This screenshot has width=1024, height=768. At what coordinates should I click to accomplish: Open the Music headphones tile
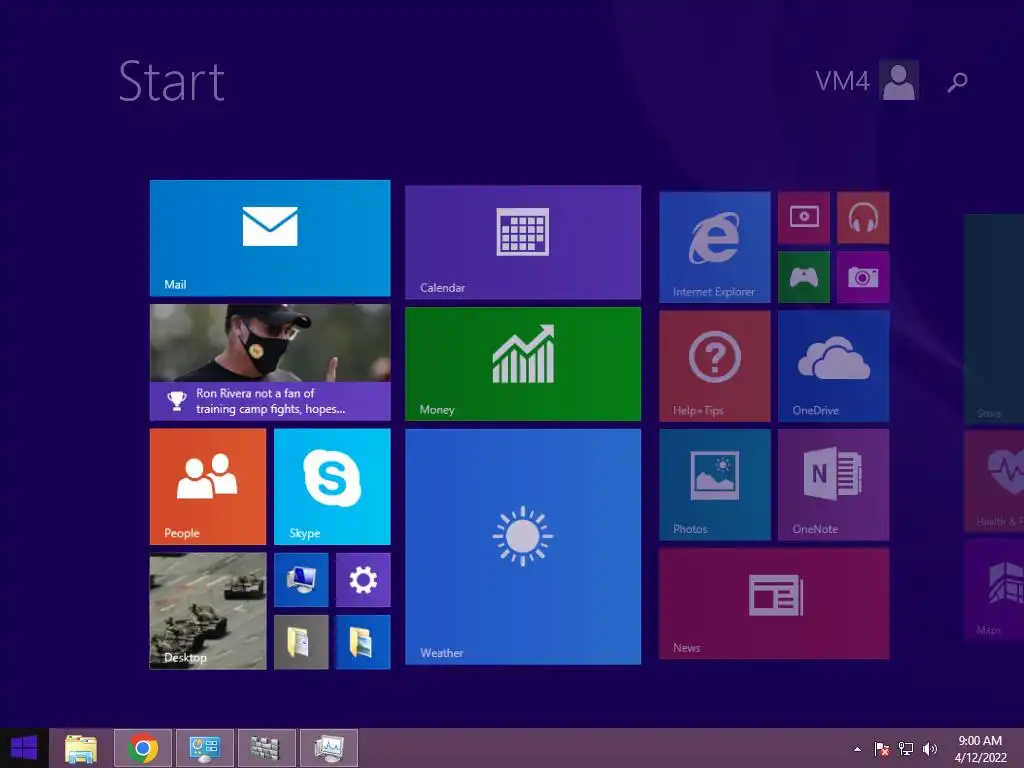click(863, 217)
